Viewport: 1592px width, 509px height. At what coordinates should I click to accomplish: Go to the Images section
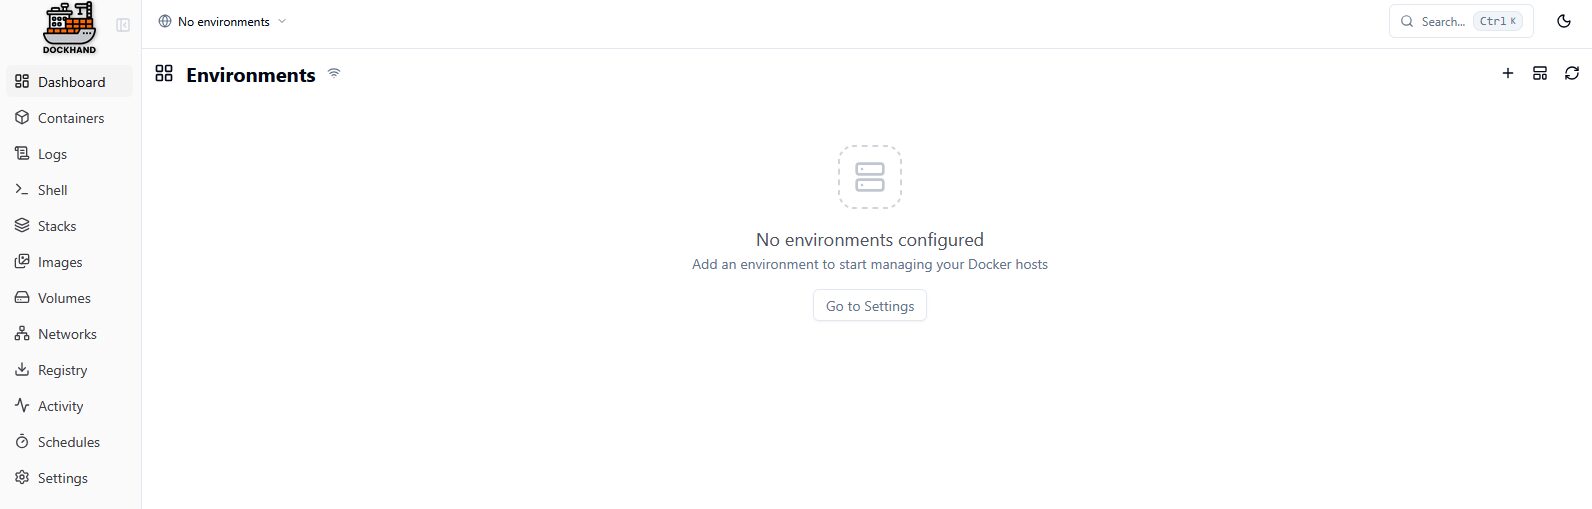coord(59,262)
